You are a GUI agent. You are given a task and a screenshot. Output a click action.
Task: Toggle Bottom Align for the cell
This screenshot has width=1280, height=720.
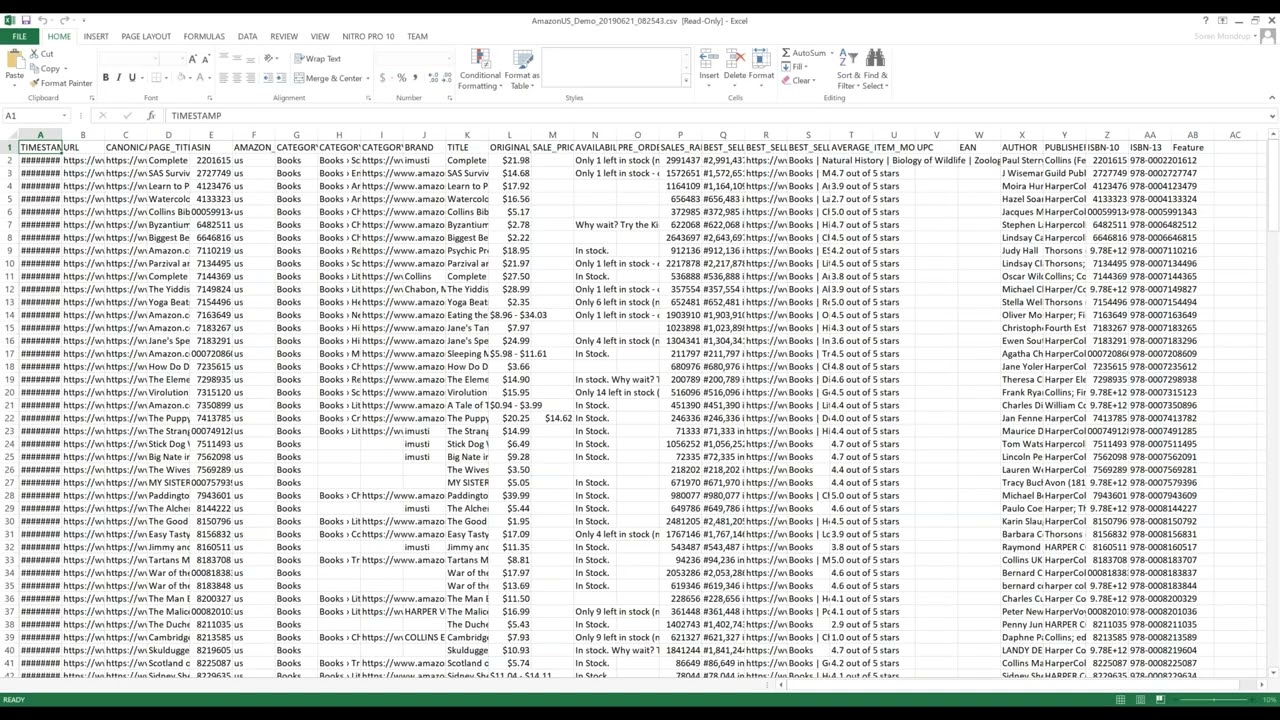(x=251, y=59)
